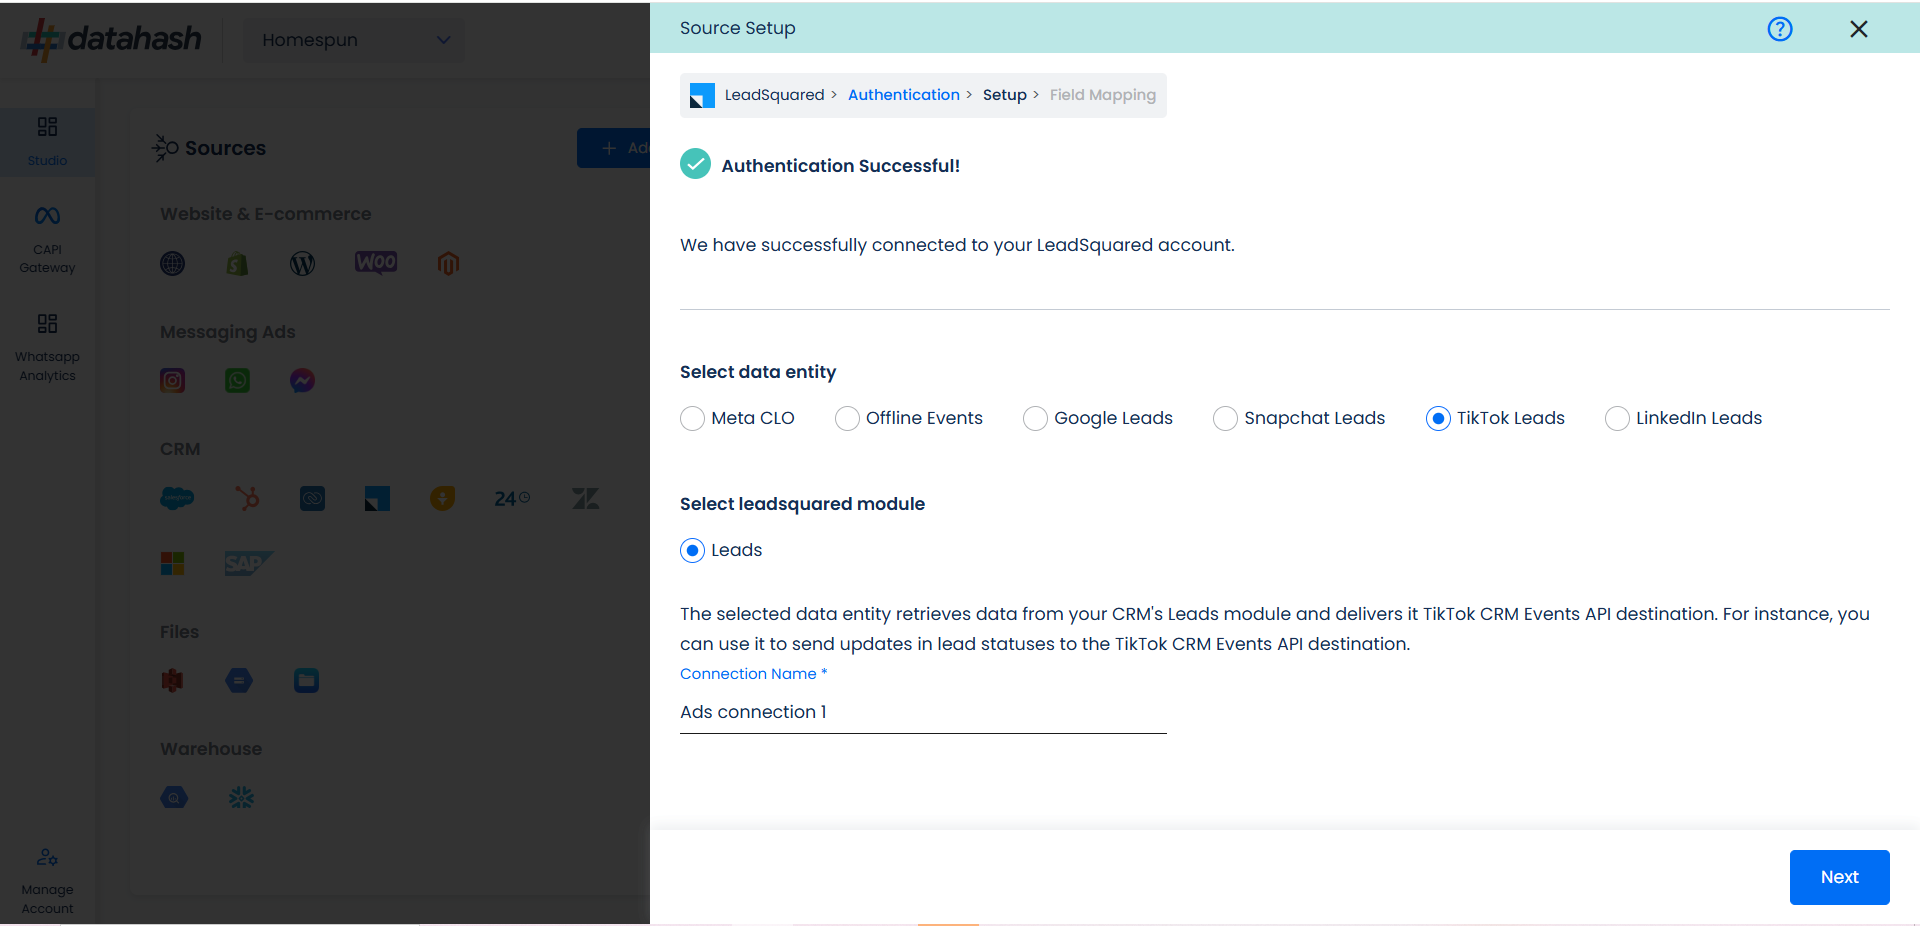Go back to Authentication breadcrumb step
This screenshot has width=1920, height=926.
pyautogui.click(x=904, y=95)
